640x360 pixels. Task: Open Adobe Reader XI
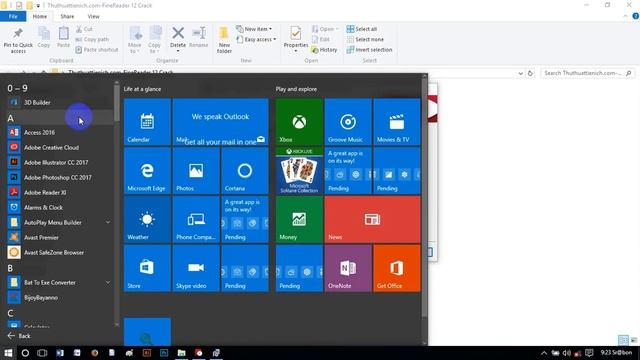tap(59, 192)
